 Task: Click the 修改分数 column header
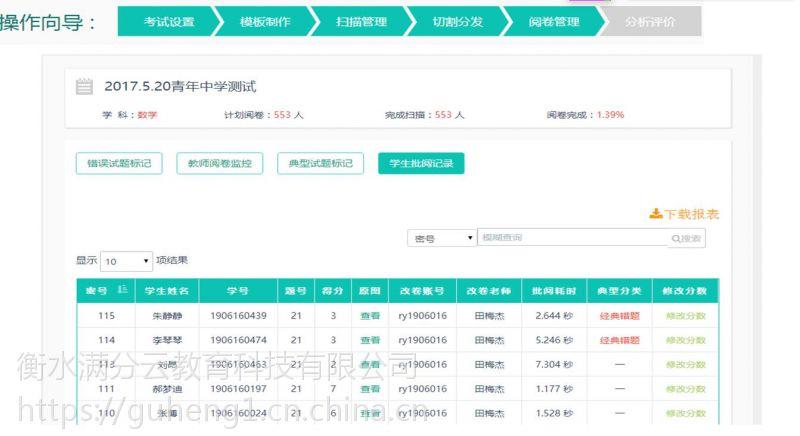click(x=685, y=291)
